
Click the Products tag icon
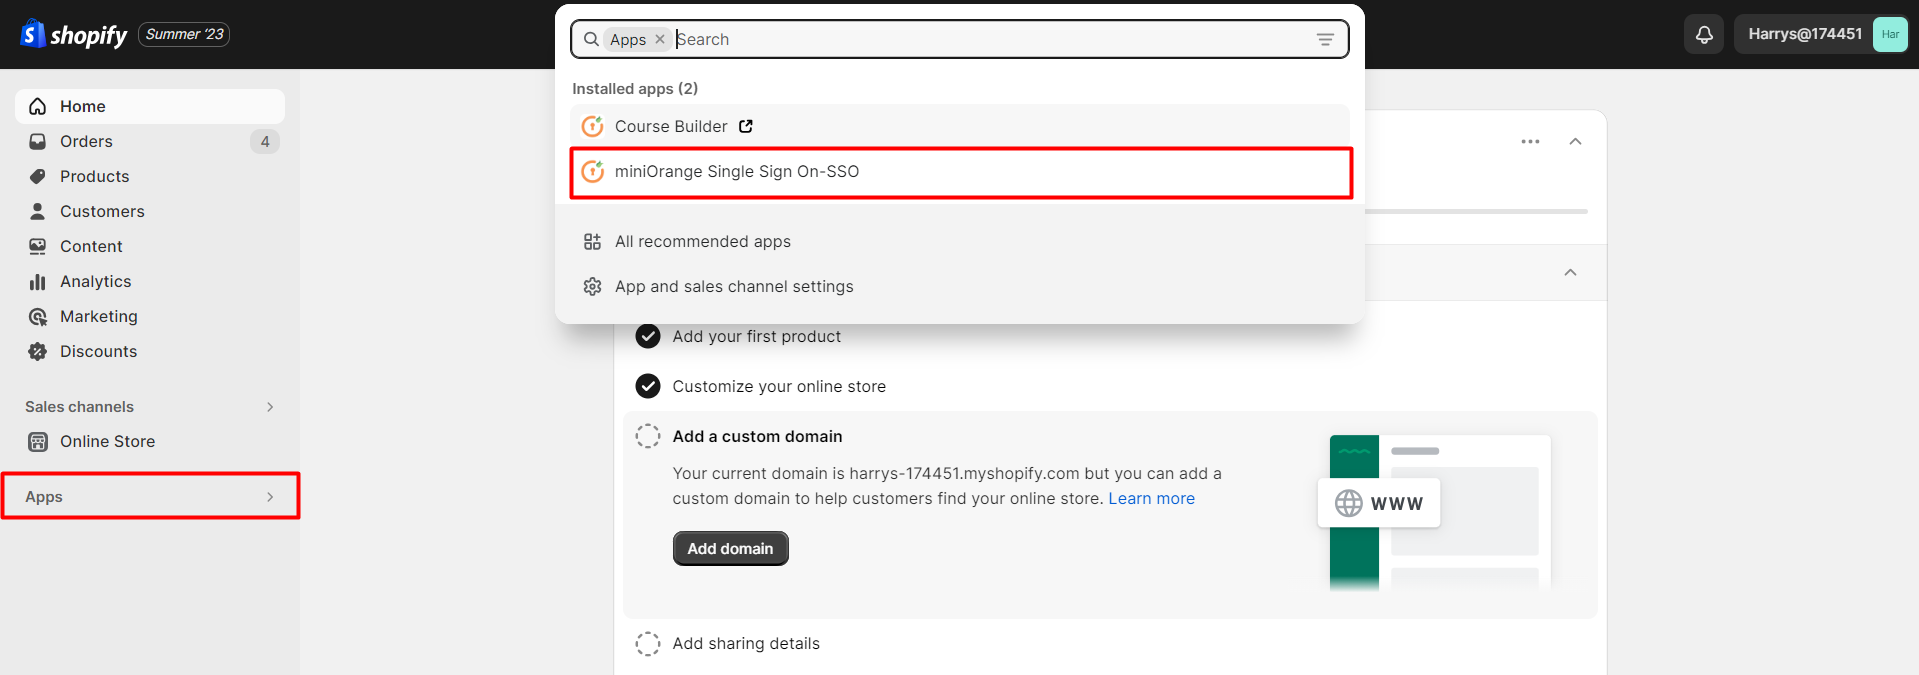tap(38, 176)
